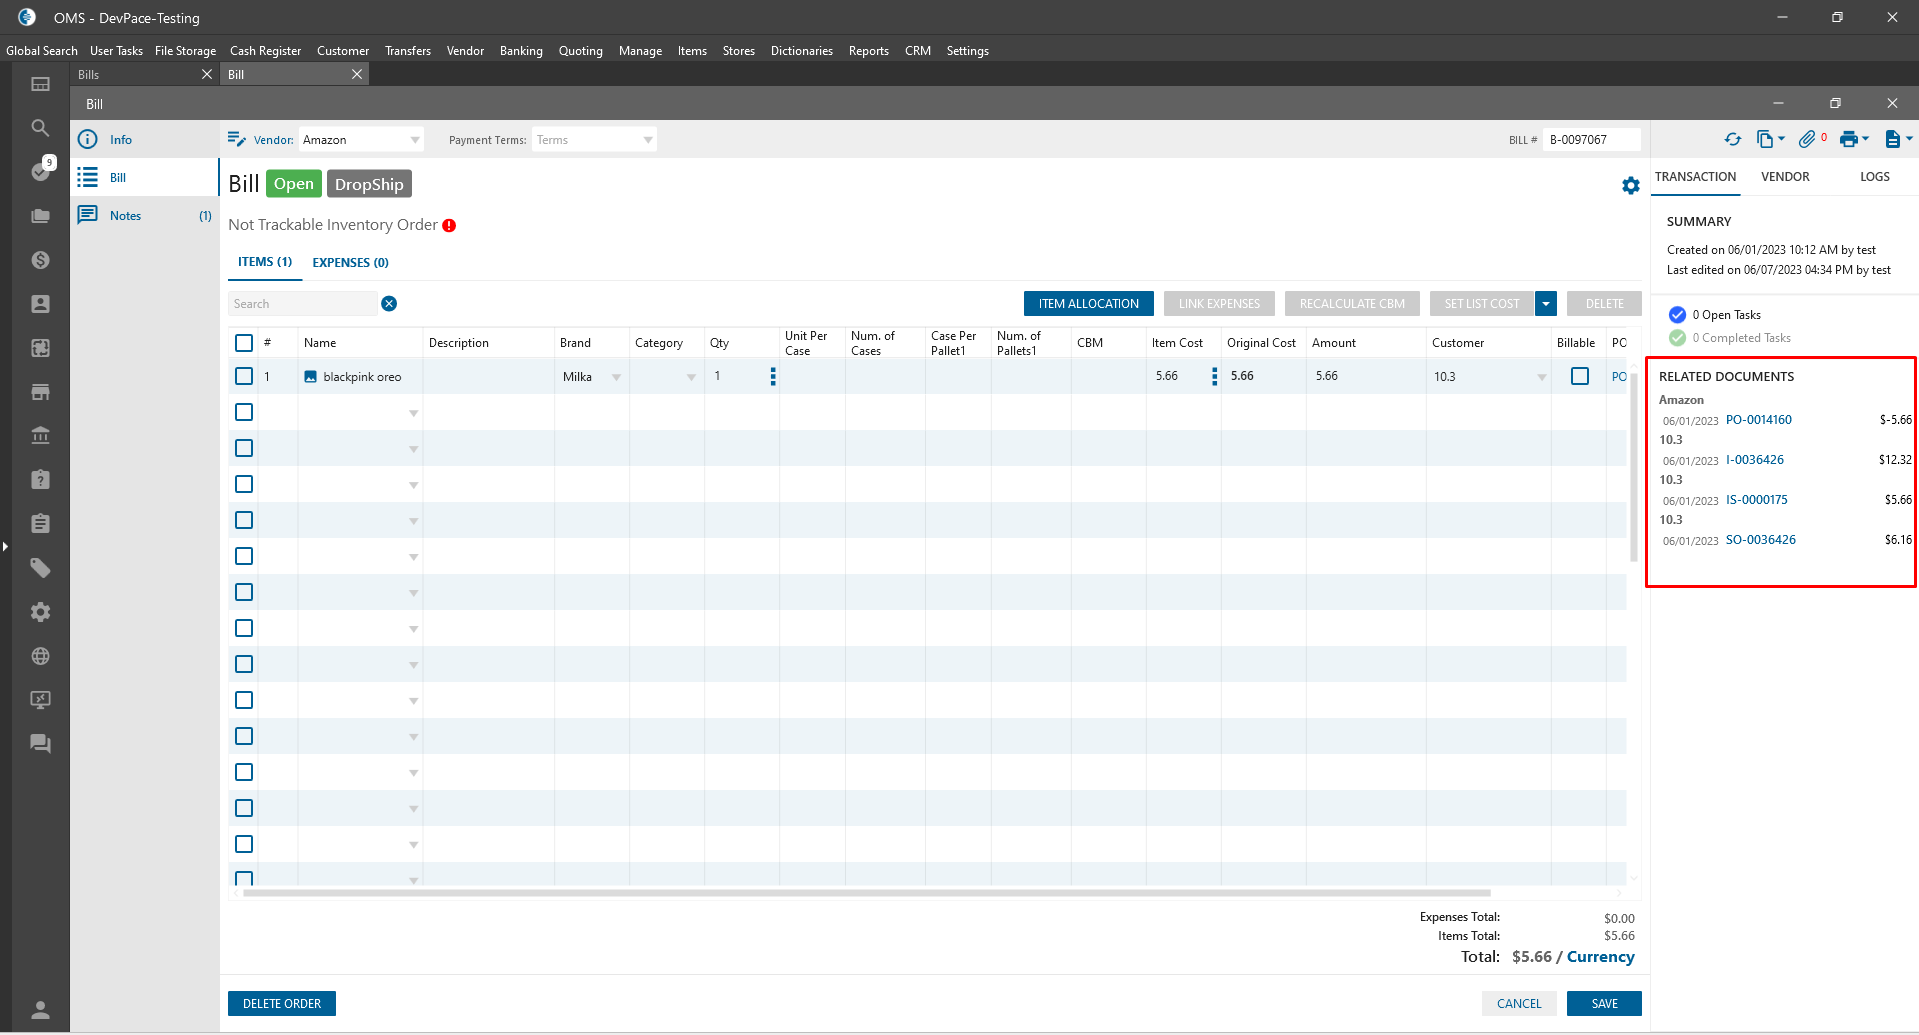Click the refresh icon in the bill toolbar

point(1733,140)
